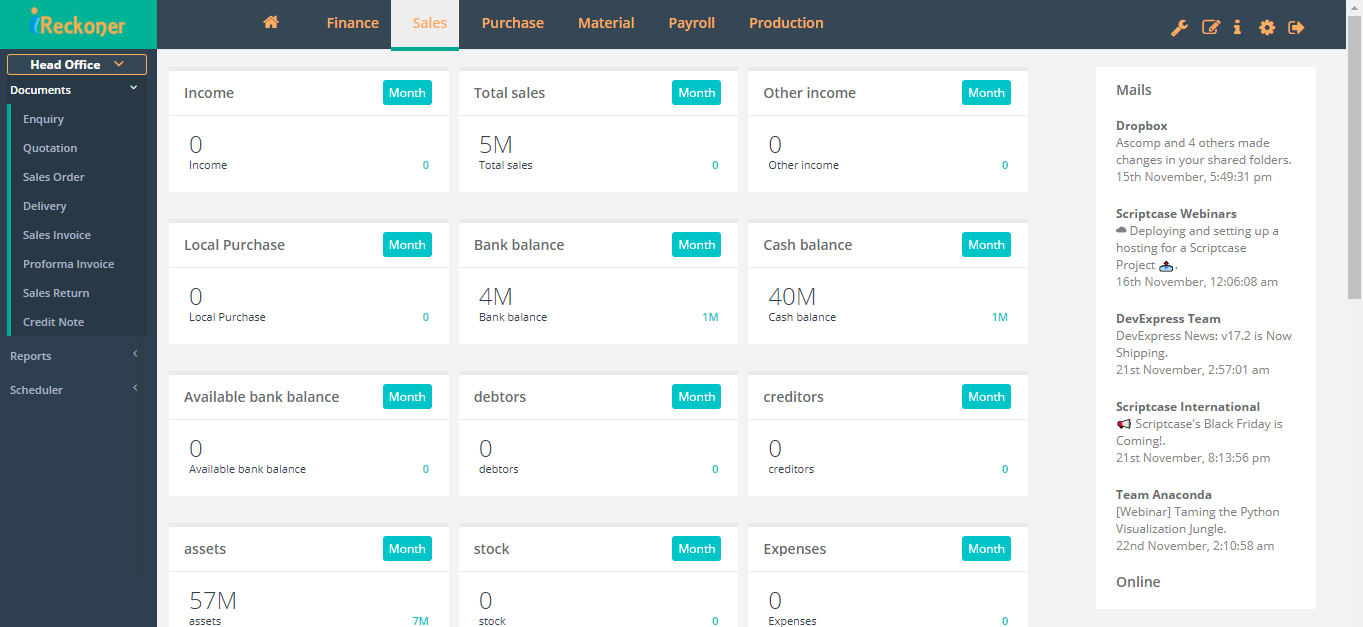Toggle the Month view on Cash balance
Viewport: 1363px width, 627px height.
click(985, 244)
